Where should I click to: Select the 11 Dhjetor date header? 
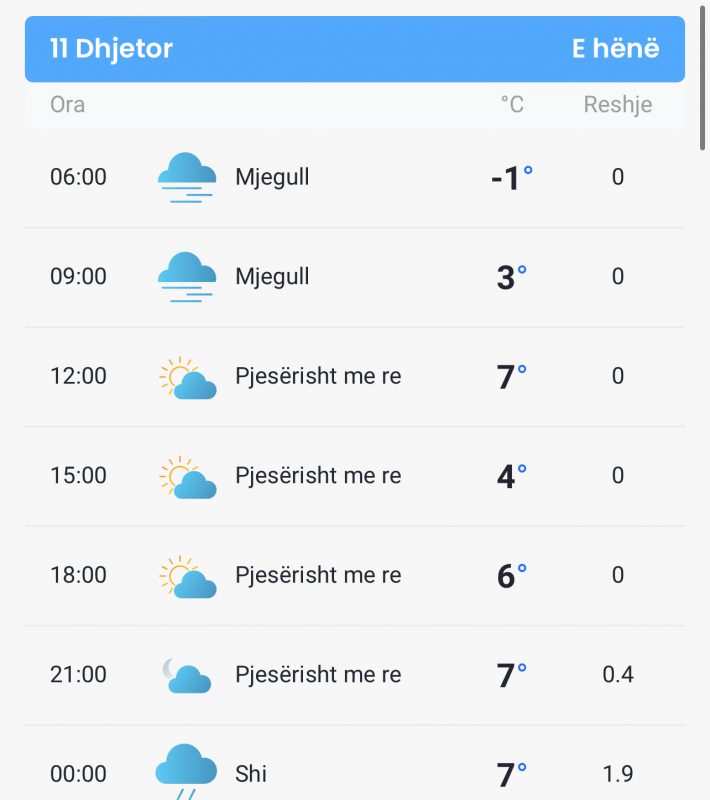click(111, 48)
